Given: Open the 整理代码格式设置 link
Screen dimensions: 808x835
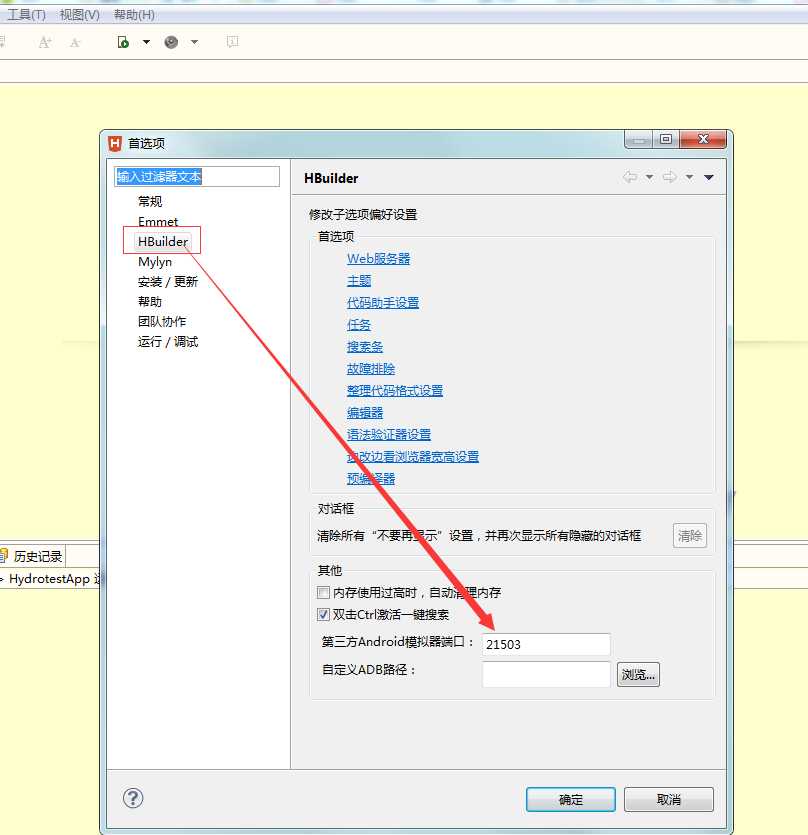Looking at the screenshot, I should click(395, 391).
